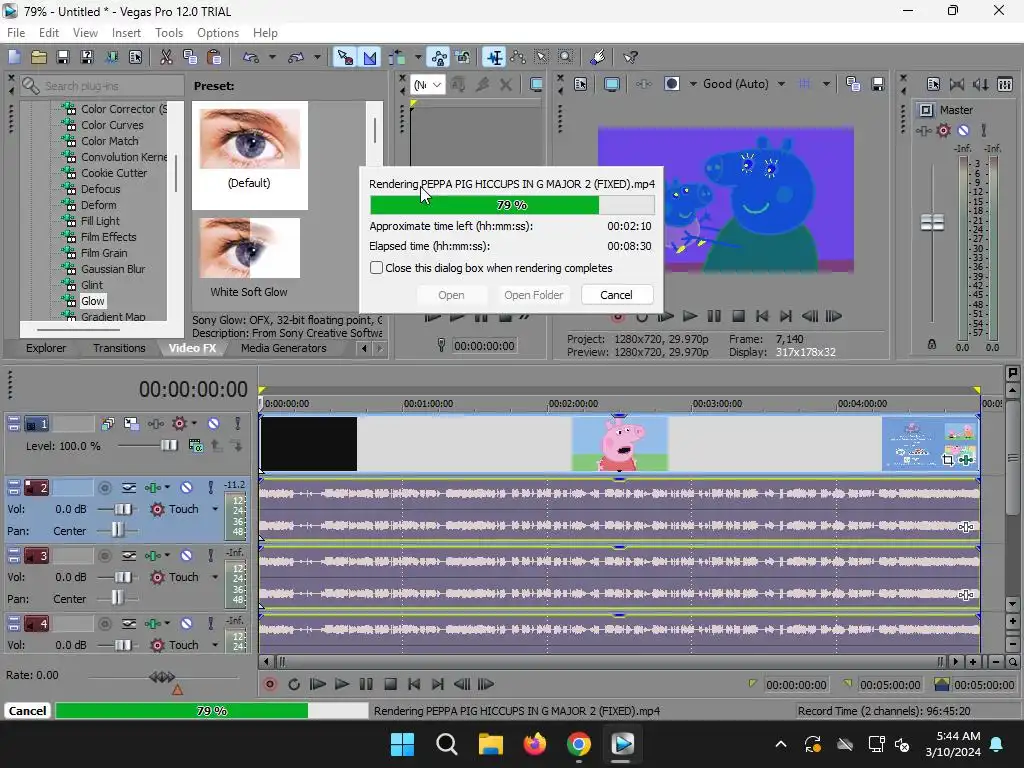Select Film Grain in the Video FX list

point(104,253)
